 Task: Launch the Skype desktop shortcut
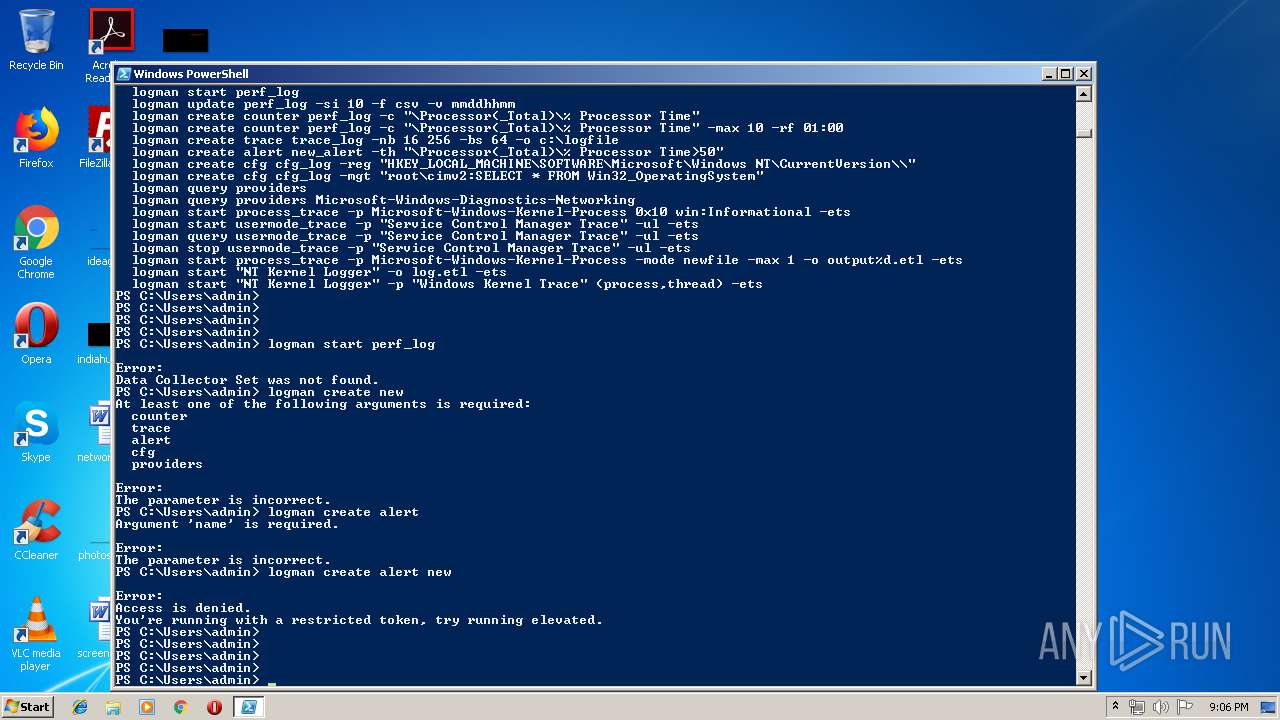pos(36,432)
